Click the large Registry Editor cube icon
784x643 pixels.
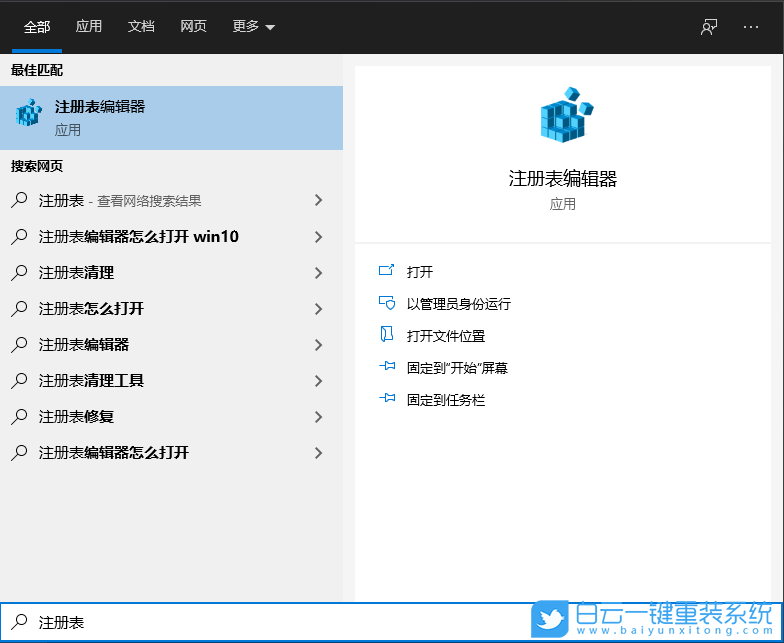click(566, 115)
